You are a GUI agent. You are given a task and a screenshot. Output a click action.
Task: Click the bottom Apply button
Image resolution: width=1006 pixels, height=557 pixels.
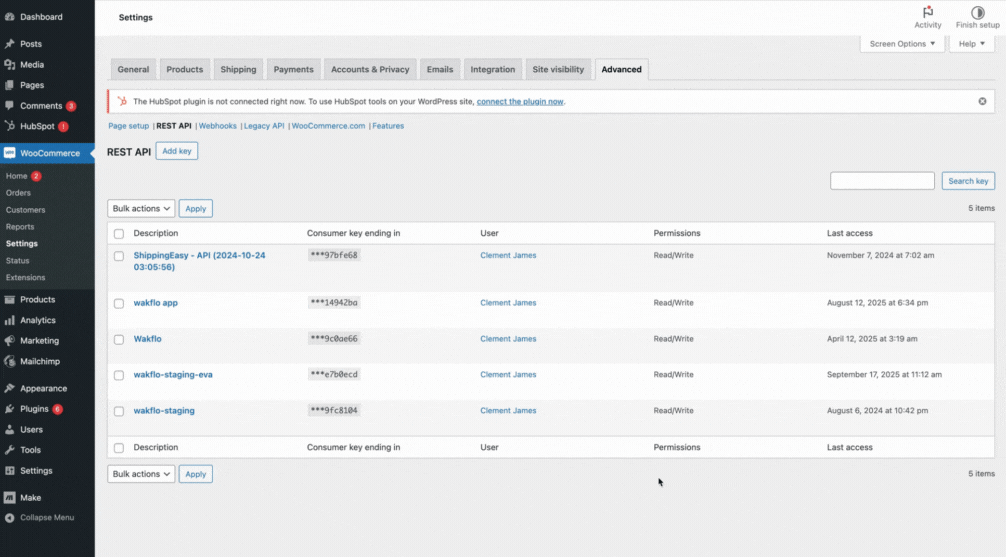(196, 474)
